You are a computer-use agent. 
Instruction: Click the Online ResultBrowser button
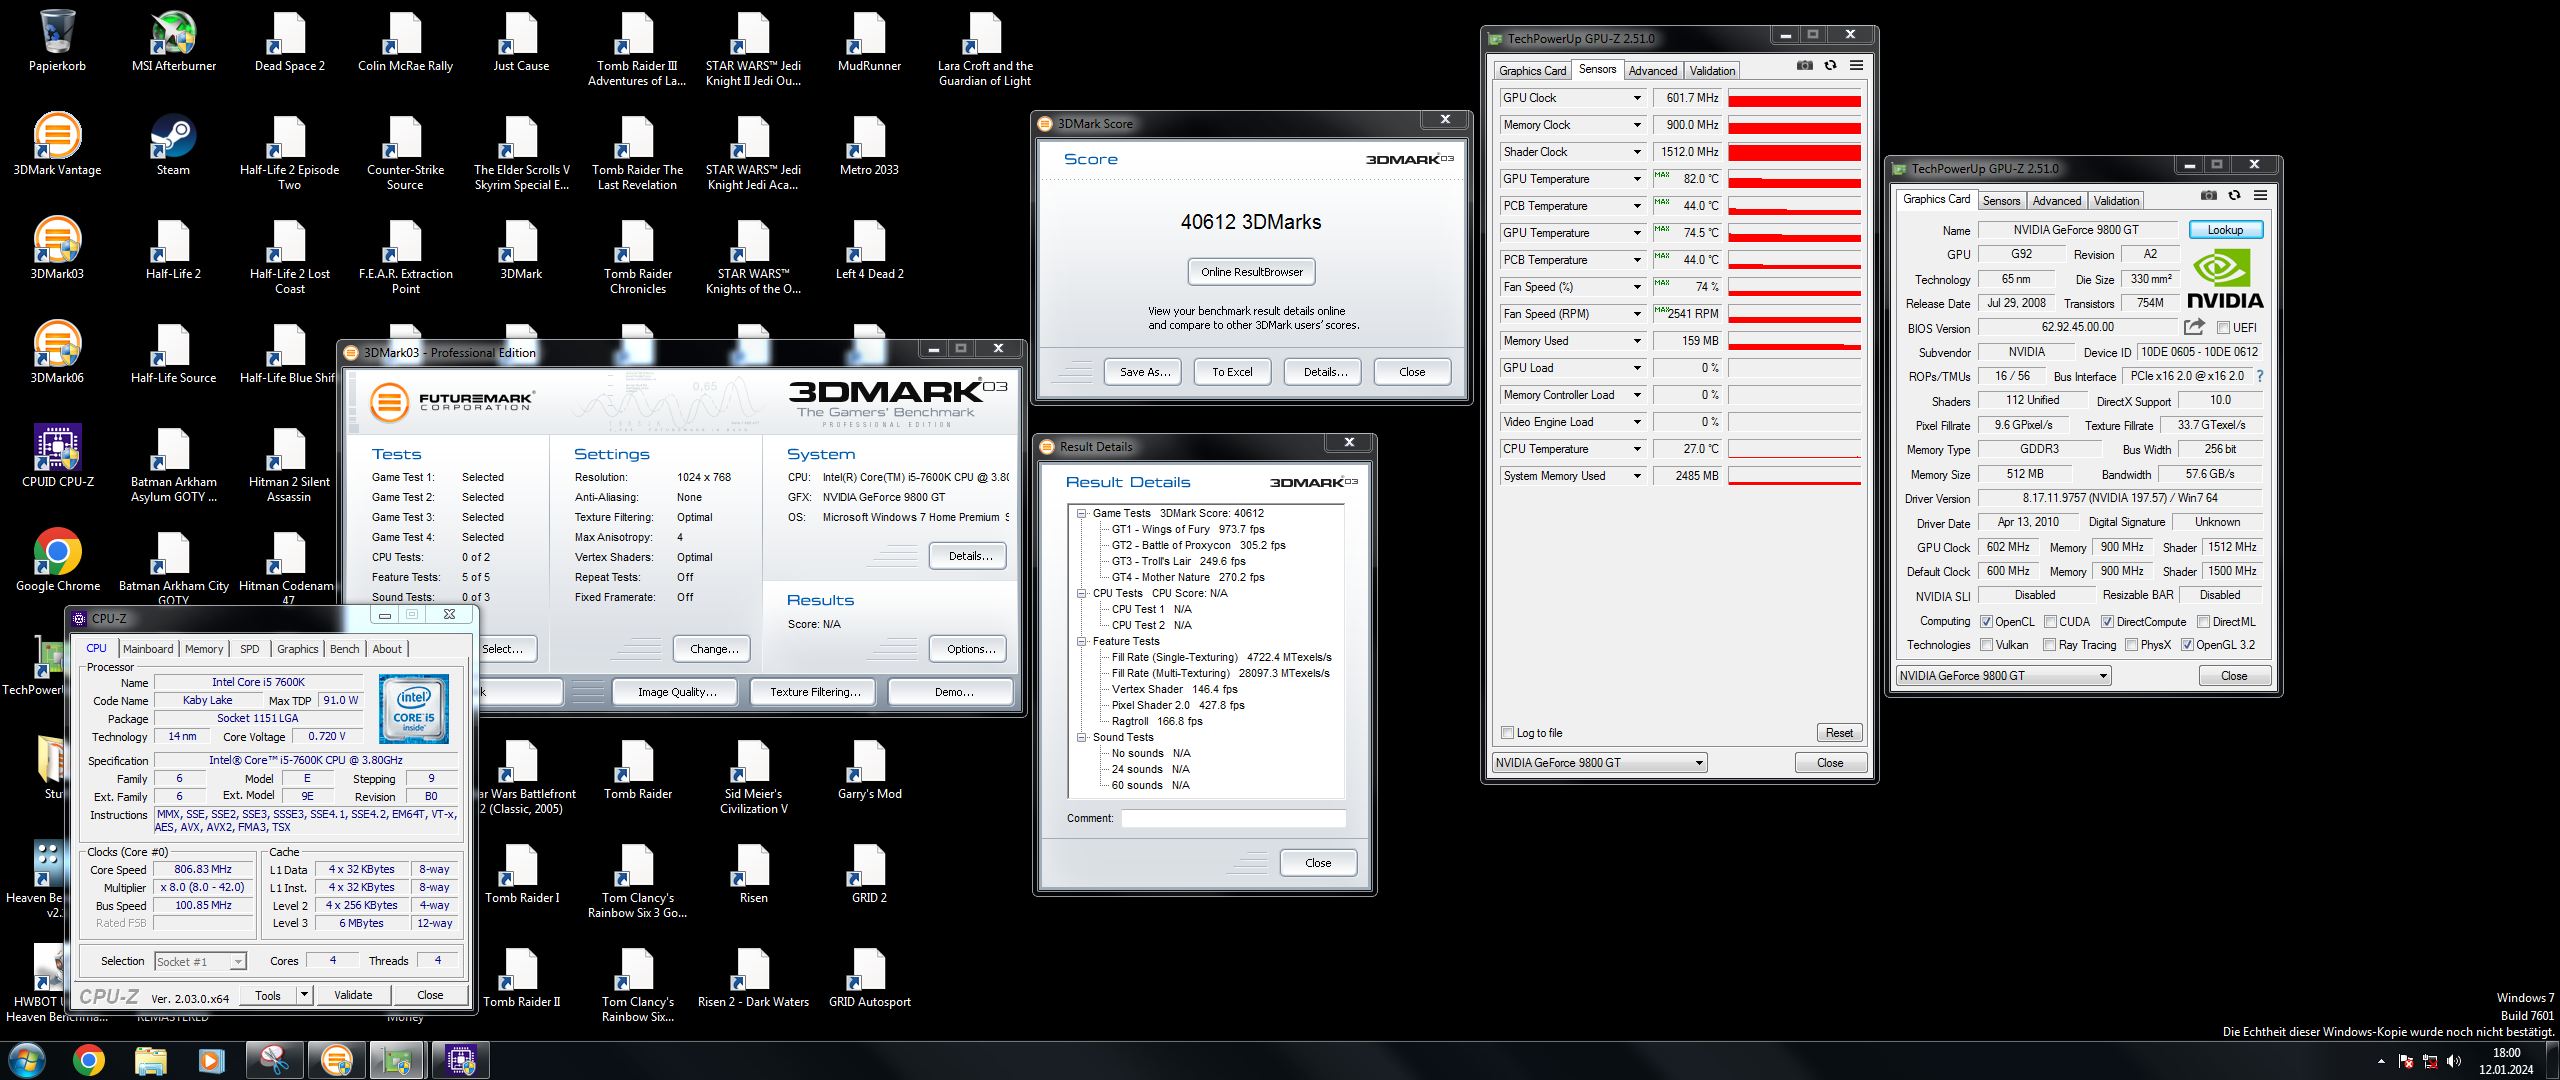coord(1251,272)
